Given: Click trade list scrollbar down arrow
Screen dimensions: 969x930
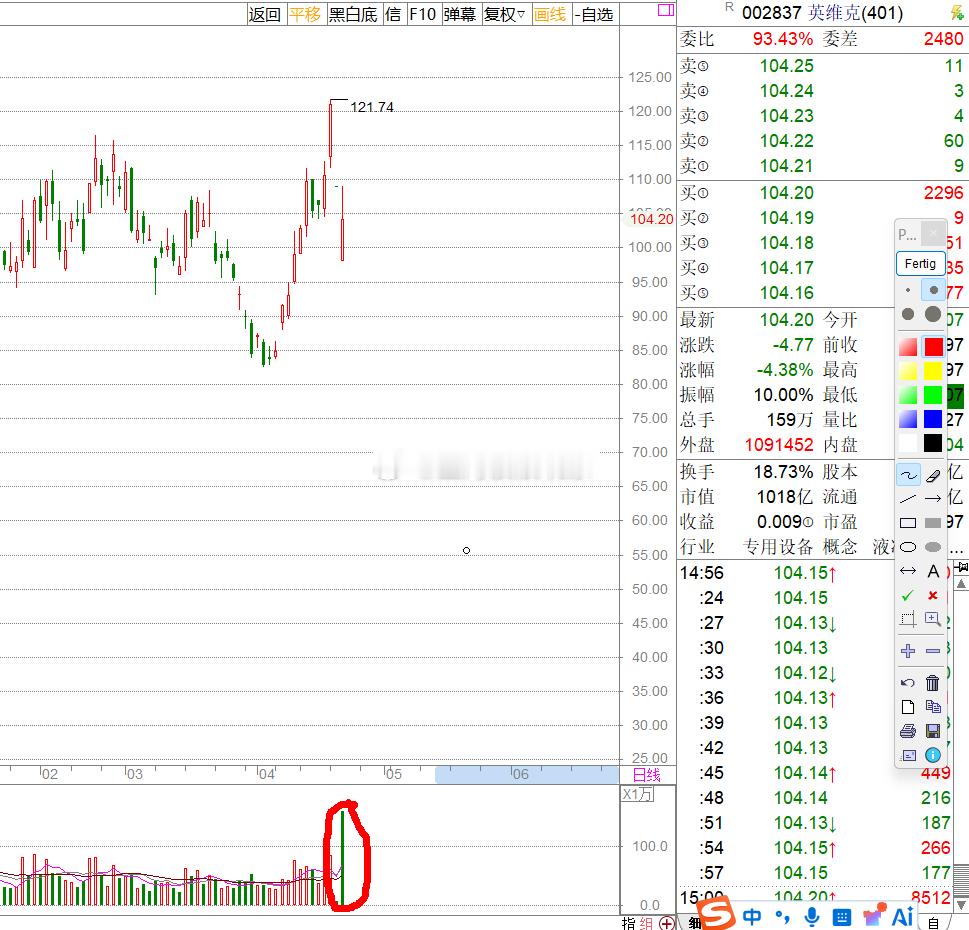Looking at the screenshot, I should coord(962,905).
